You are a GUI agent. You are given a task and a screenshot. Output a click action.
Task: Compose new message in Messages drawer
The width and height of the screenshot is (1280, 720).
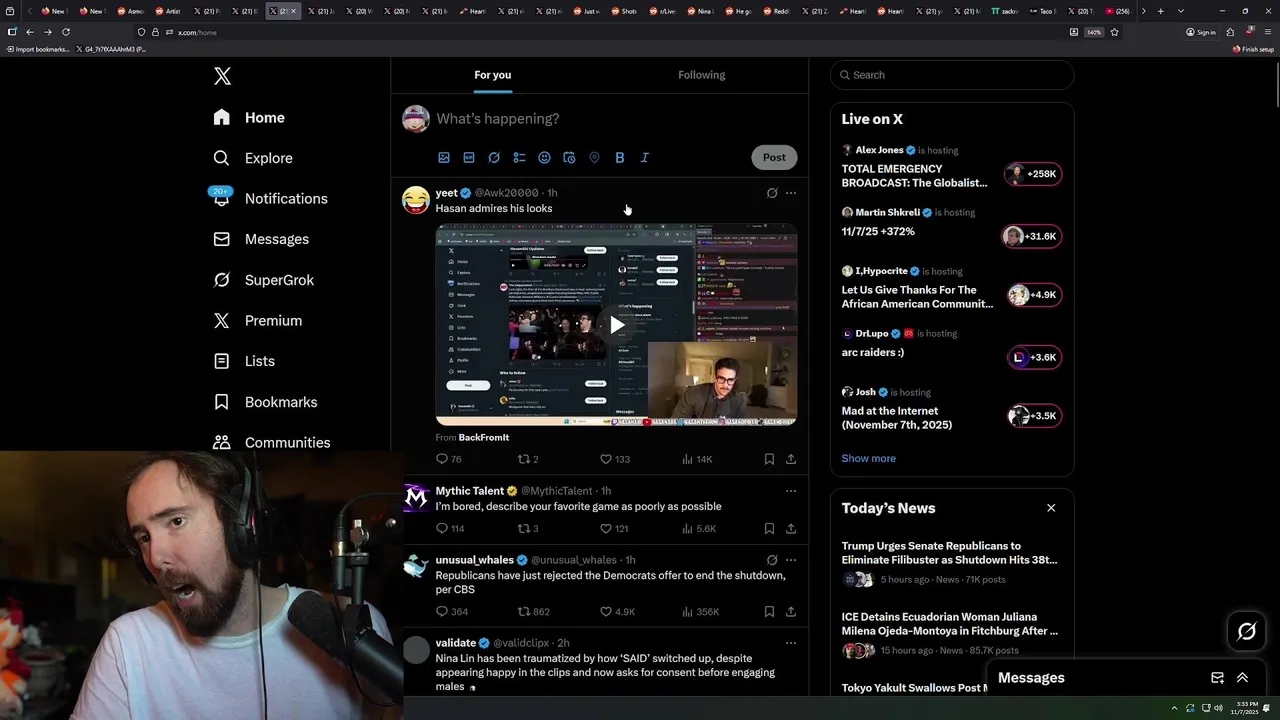[1217, 678]
